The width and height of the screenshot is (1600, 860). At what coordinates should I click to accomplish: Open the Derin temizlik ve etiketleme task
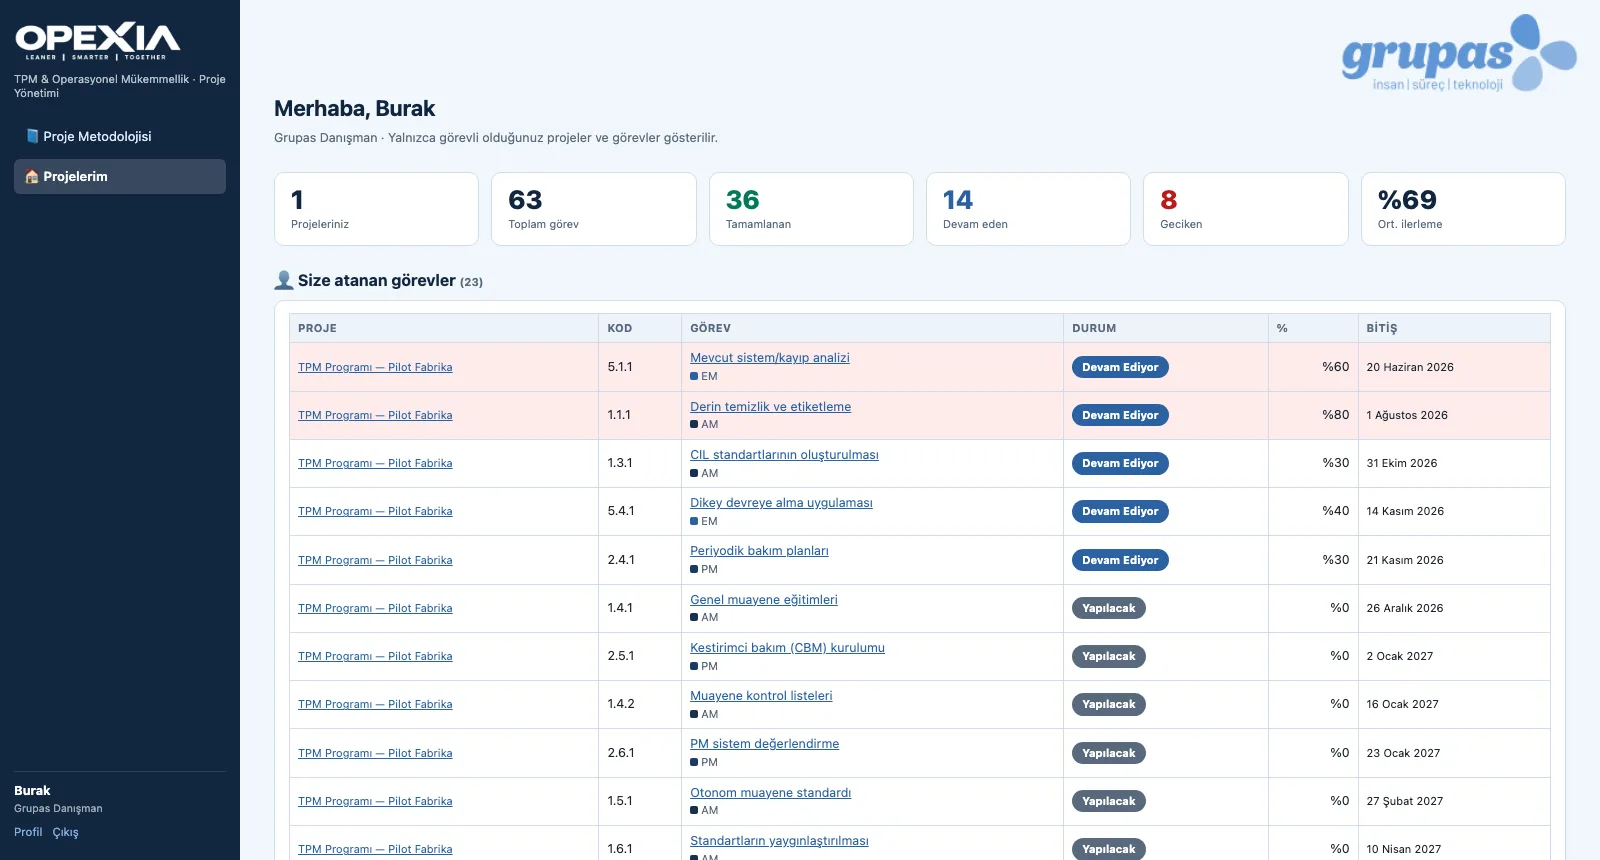pos(770,407)
